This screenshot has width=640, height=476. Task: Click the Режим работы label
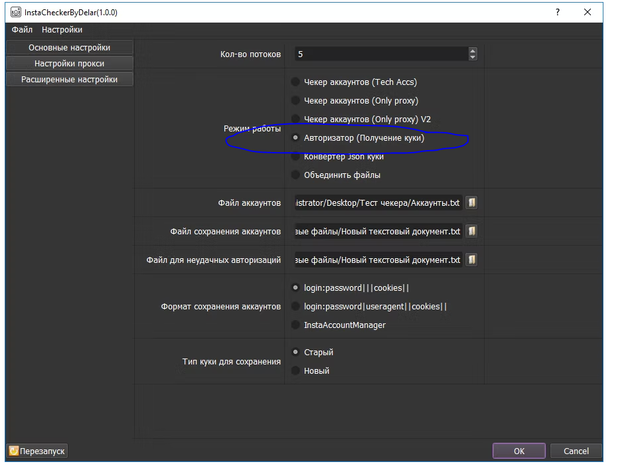252,129
